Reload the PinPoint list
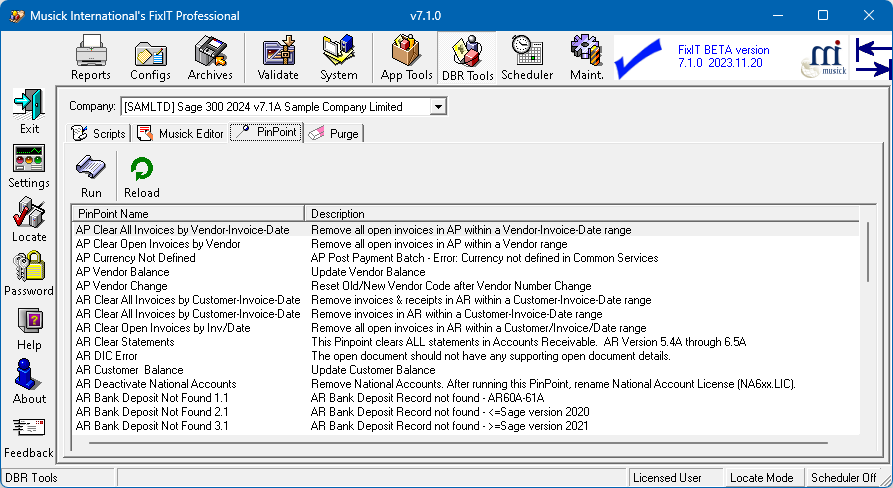 coord(142,176)
